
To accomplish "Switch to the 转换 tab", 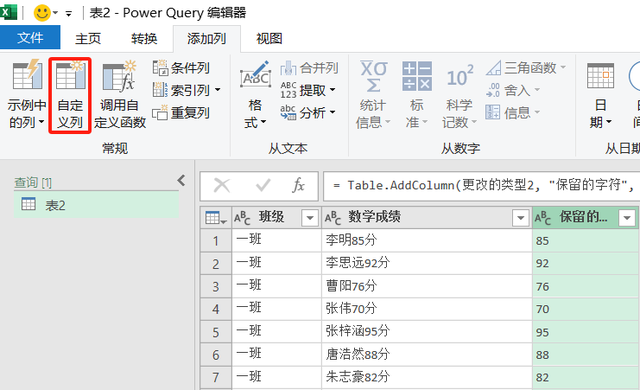I will point(144,39).
